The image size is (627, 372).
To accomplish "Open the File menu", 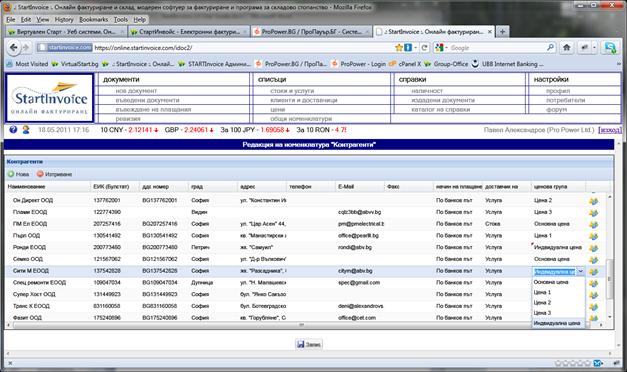I will [x=11, y=19].
